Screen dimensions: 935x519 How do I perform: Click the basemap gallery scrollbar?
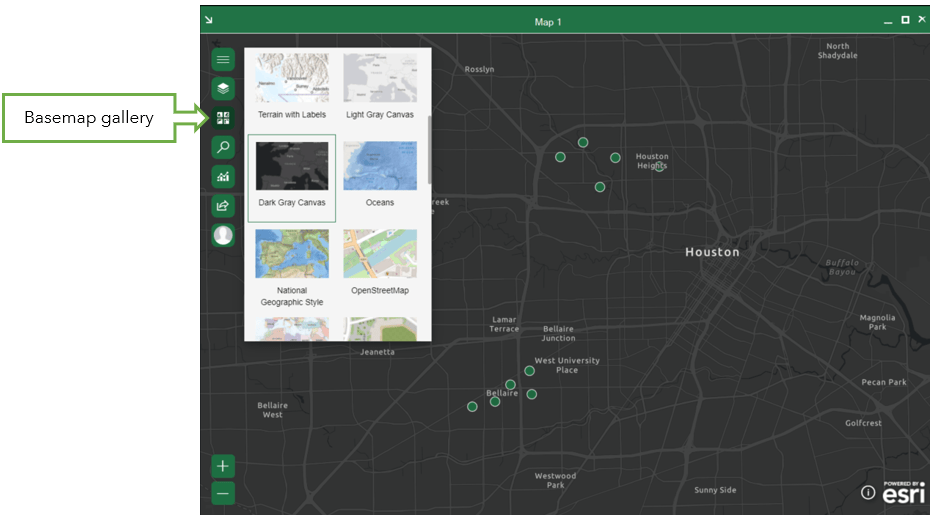click(429, 149)
